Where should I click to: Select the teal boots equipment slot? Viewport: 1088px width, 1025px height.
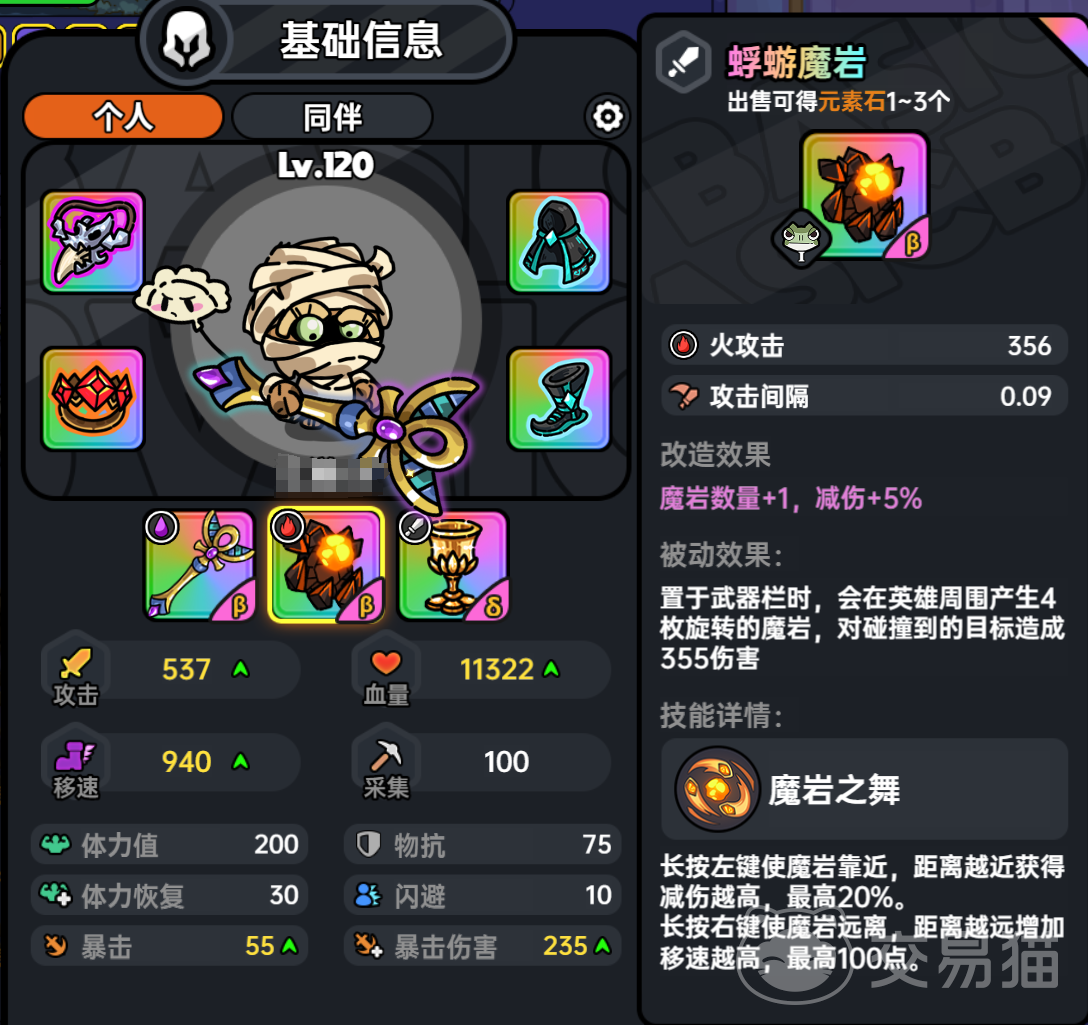[x=559, y=399]
